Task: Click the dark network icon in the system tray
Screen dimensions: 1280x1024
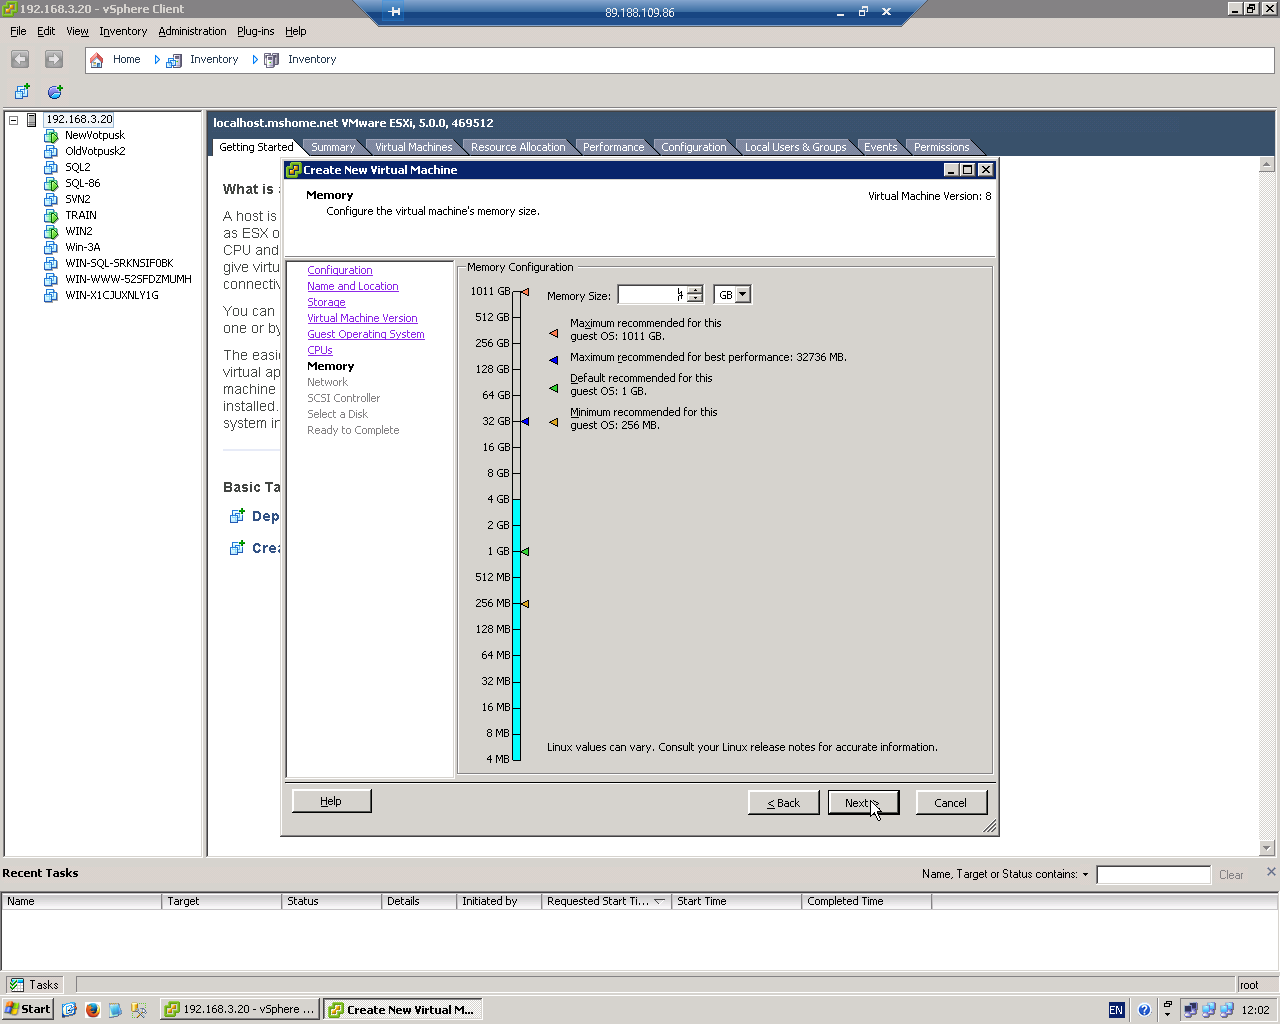Action: pyautogui.click(x=1190, y=1010)
